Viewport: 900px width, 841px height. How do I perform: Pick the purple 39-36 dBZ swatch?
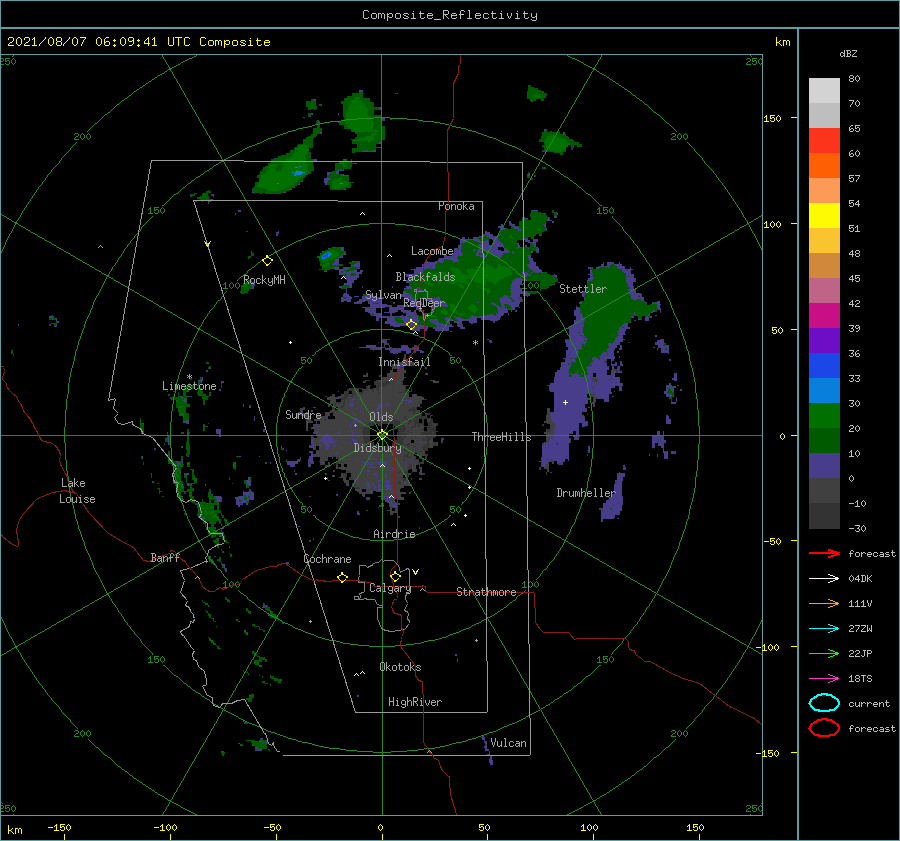824,341
